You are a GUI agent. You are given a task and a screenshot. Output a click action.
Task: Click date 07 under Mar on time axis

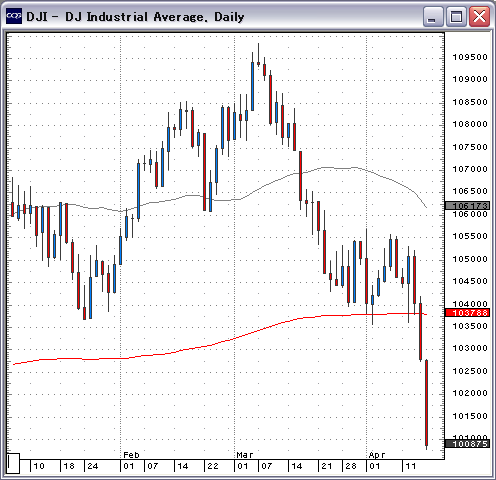point(267,466)
